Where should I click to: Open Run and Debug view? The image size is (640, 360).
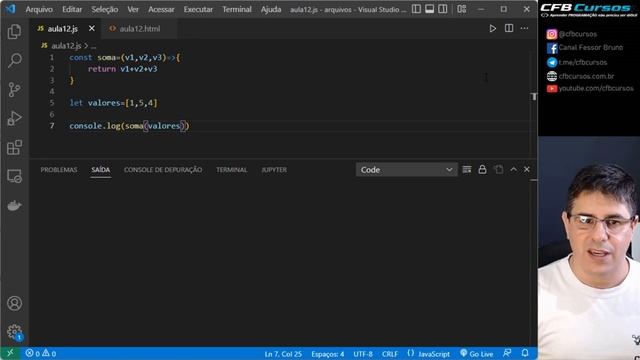(14, 118)
